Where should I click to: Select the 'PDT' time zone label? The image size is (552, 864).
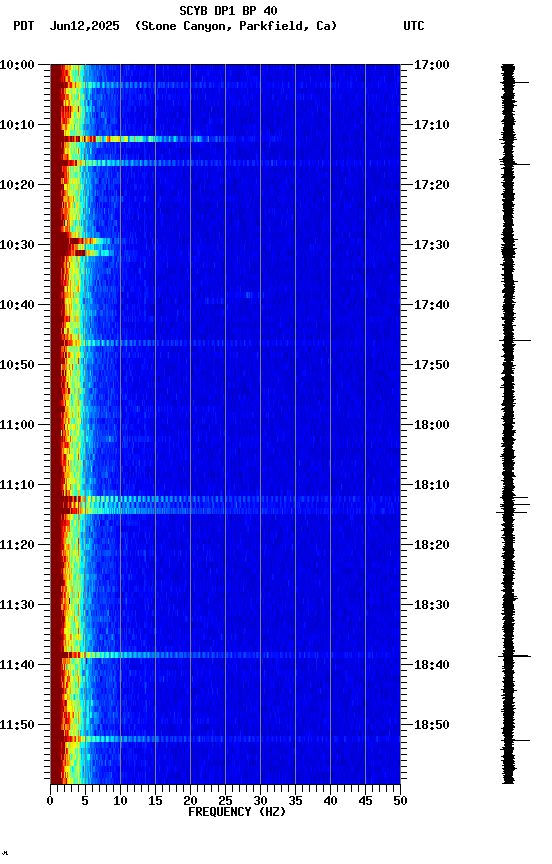point(24,26)
